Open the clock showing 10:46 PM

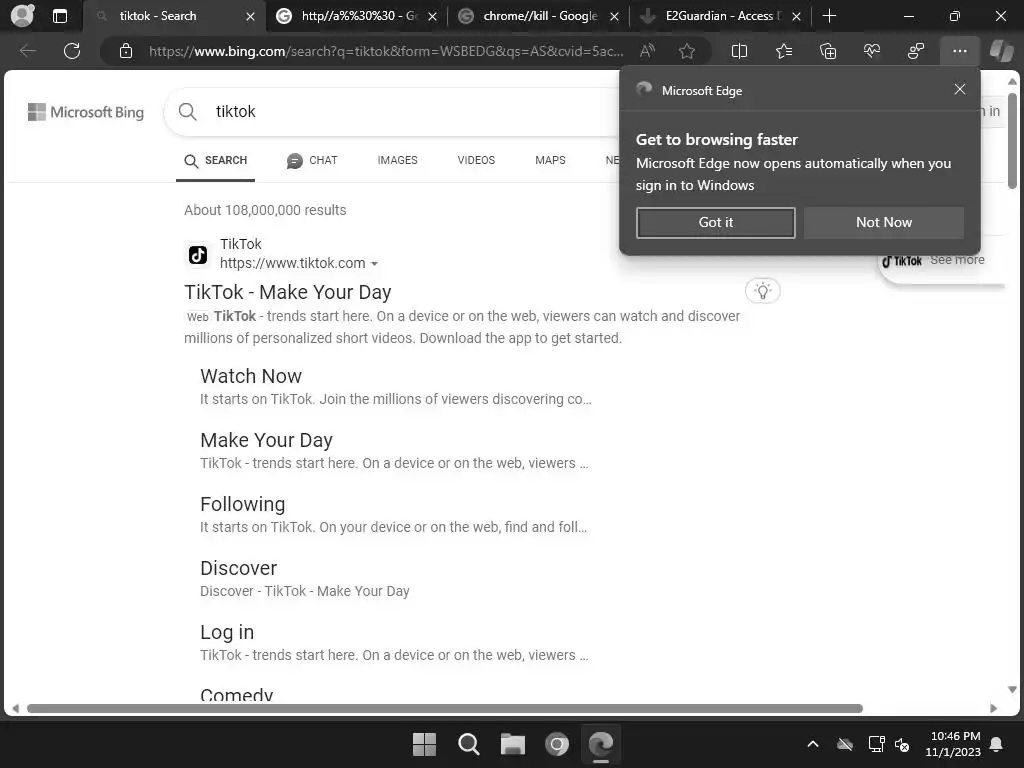coord(953,744)
